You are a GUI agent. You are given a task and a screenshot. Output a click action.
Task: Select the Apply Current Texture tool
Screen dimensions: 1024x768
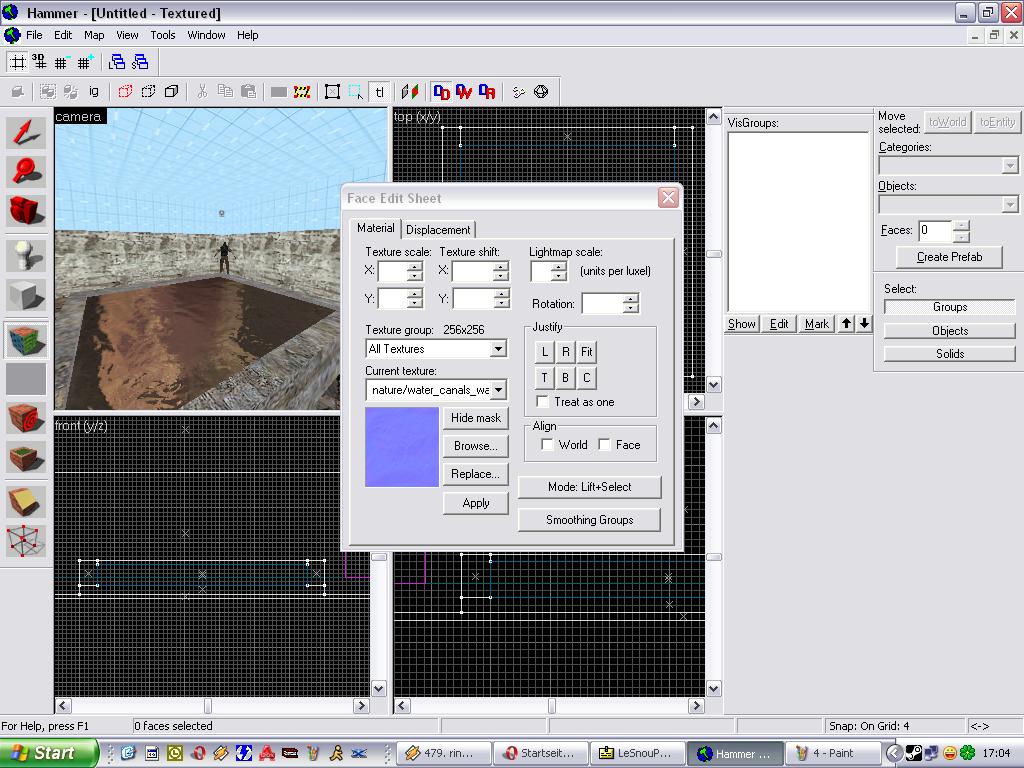[x=26, y=379]
